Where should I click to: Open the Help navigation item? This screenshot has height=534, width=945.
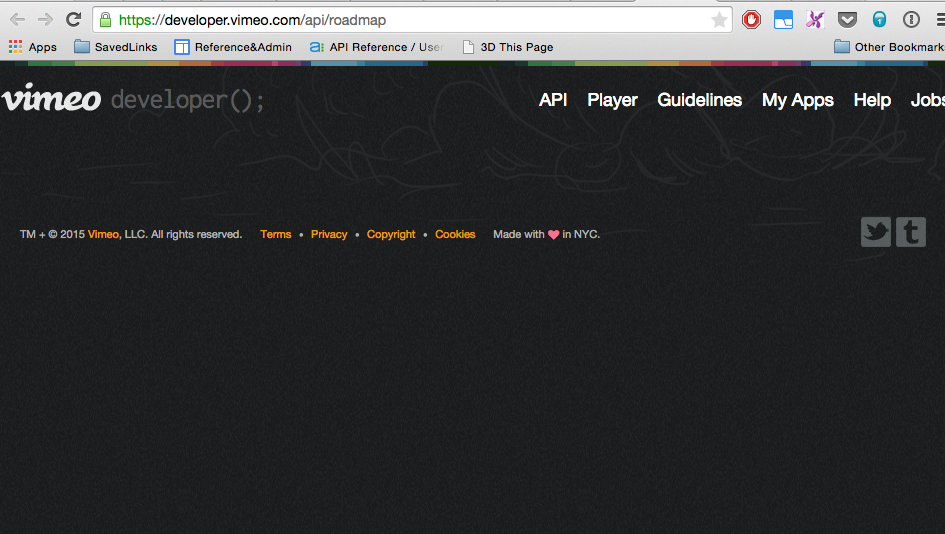click(872, 100)
